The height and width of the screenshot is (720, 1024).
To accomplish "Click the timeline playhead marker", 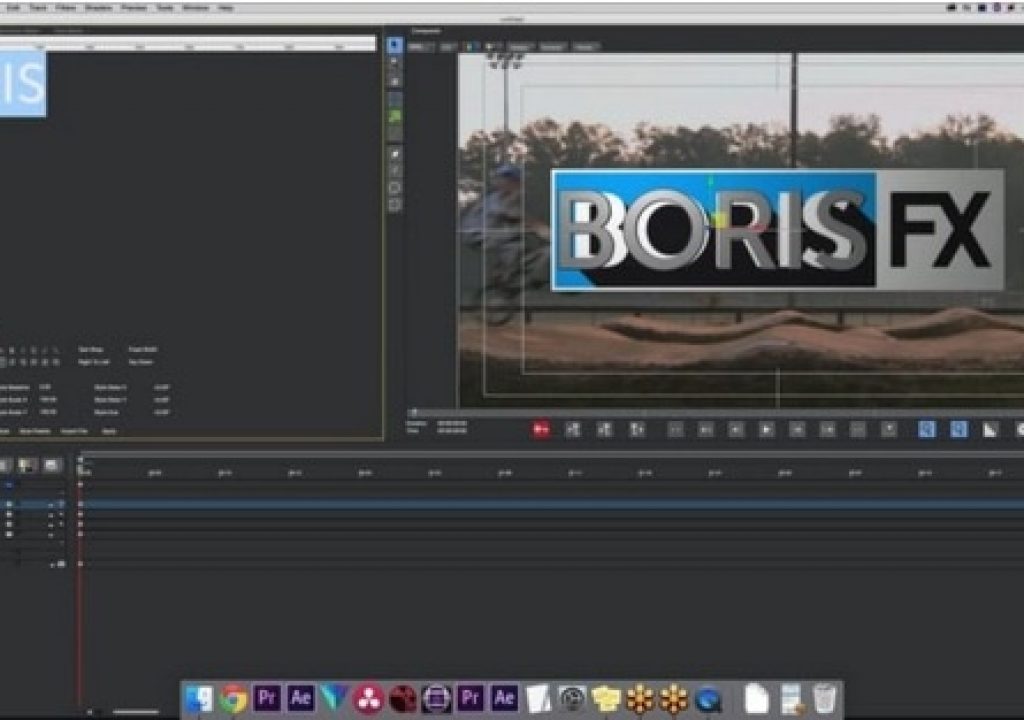I will pos(81,465).
